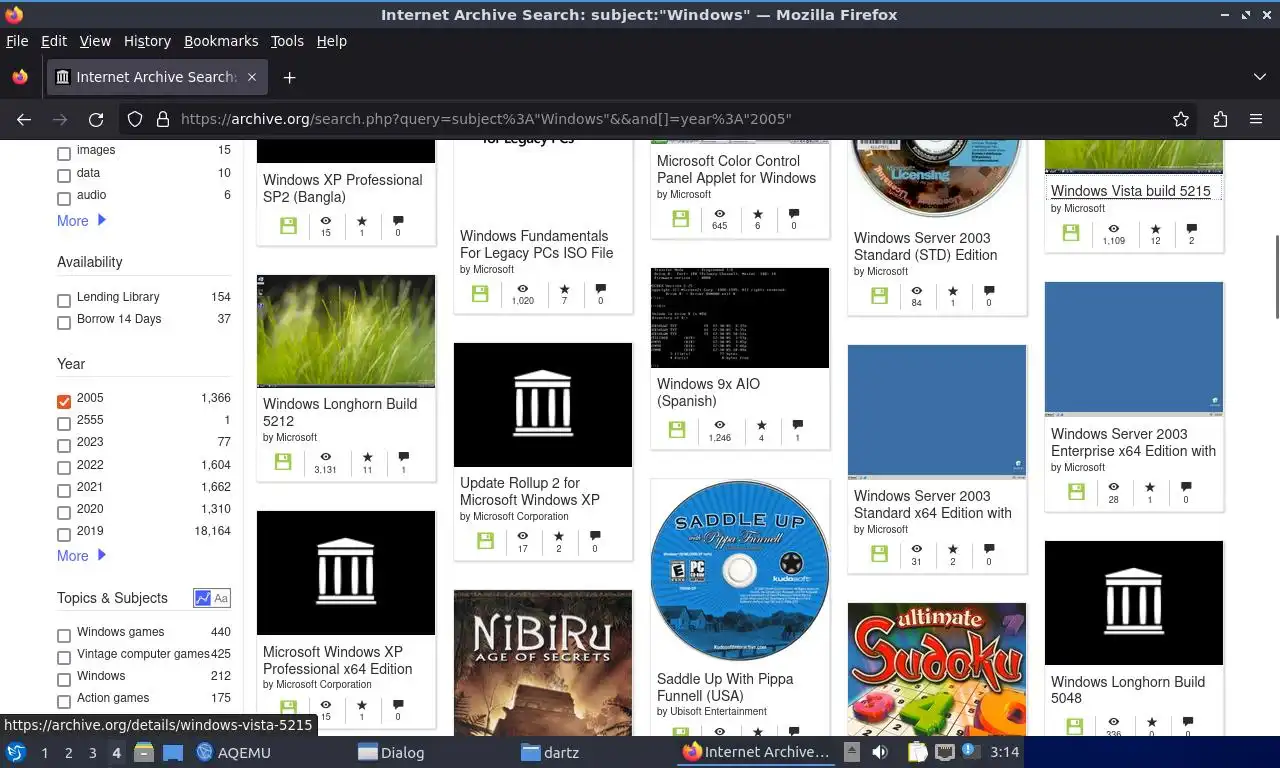This screenshot has height=768, width=1280.
Task: Click reviews icon on Color Control Panel card
Action: point(794,214)
